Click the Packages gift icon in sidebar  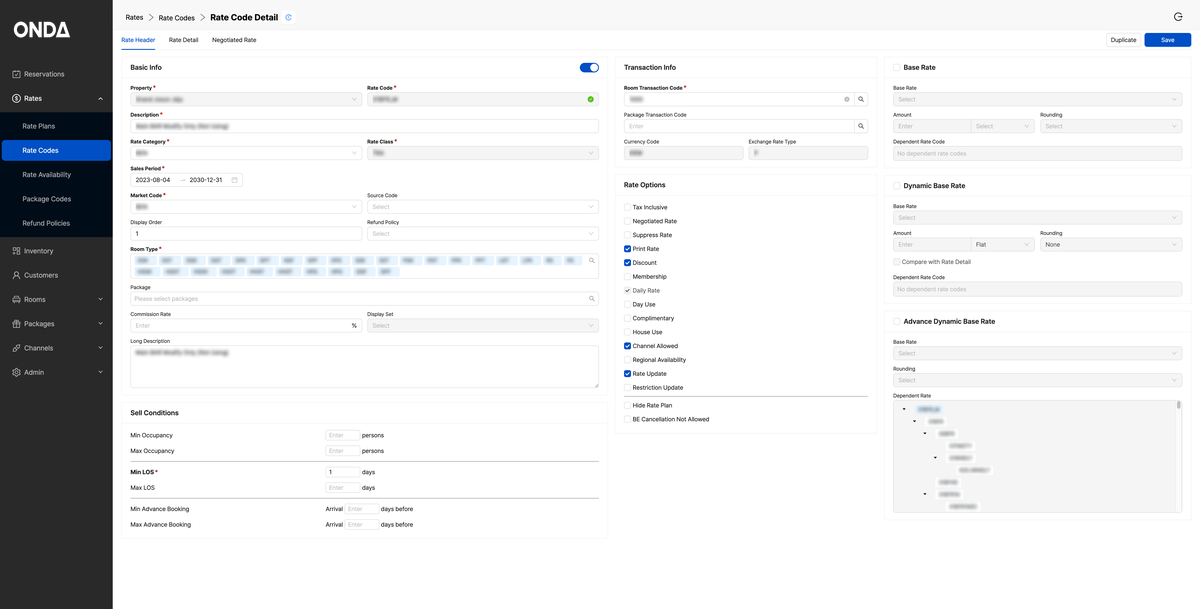[16, 324]
